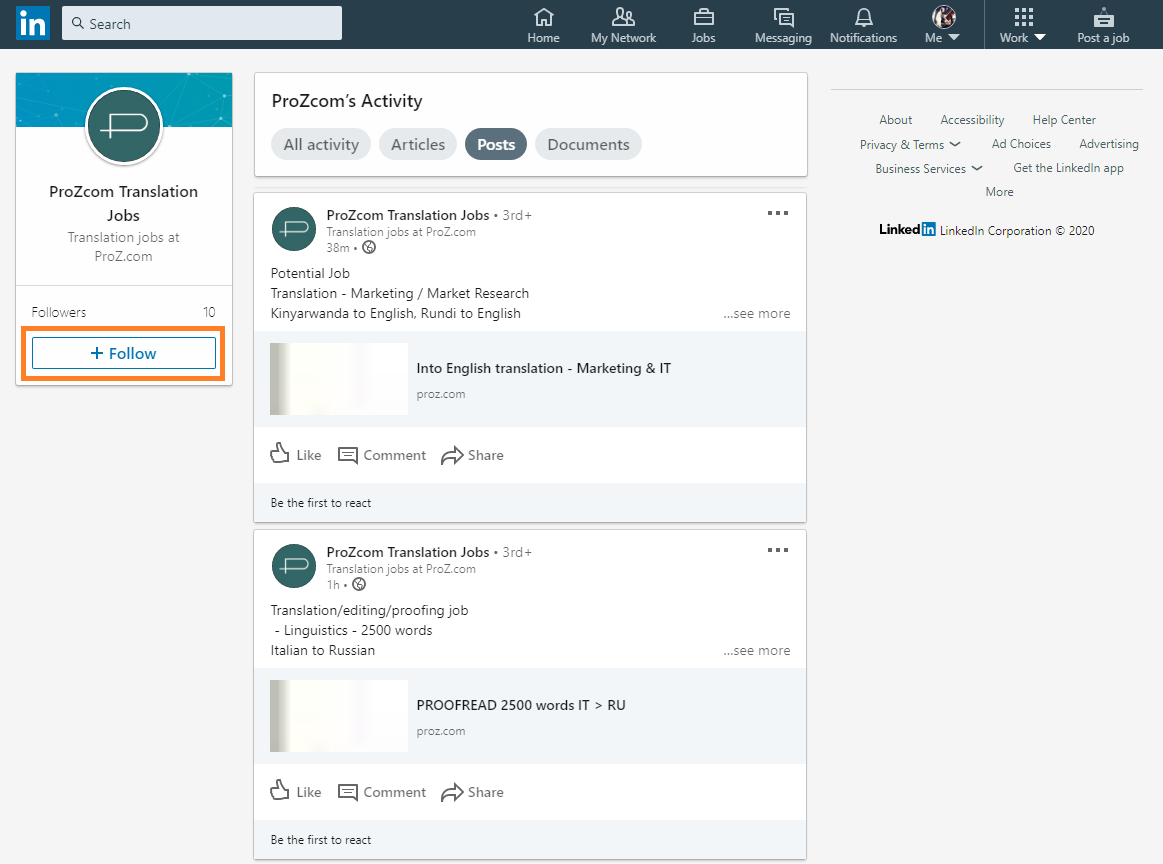Expand first post with see more
This screenshot has height=864, width=1163.
[757, 313]
